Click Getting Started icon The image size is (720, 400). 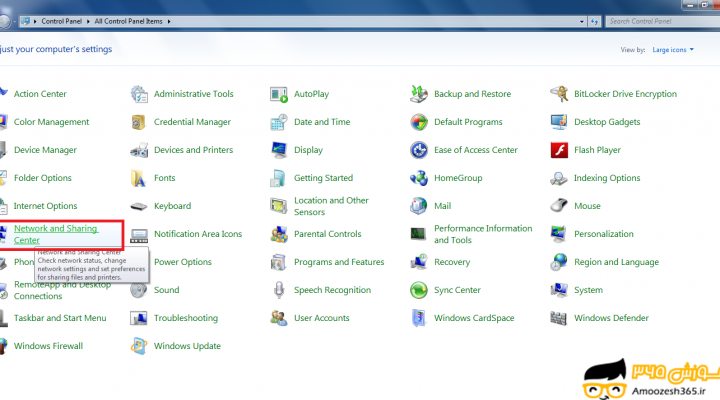pyautogui.click(x=279, y=178)
